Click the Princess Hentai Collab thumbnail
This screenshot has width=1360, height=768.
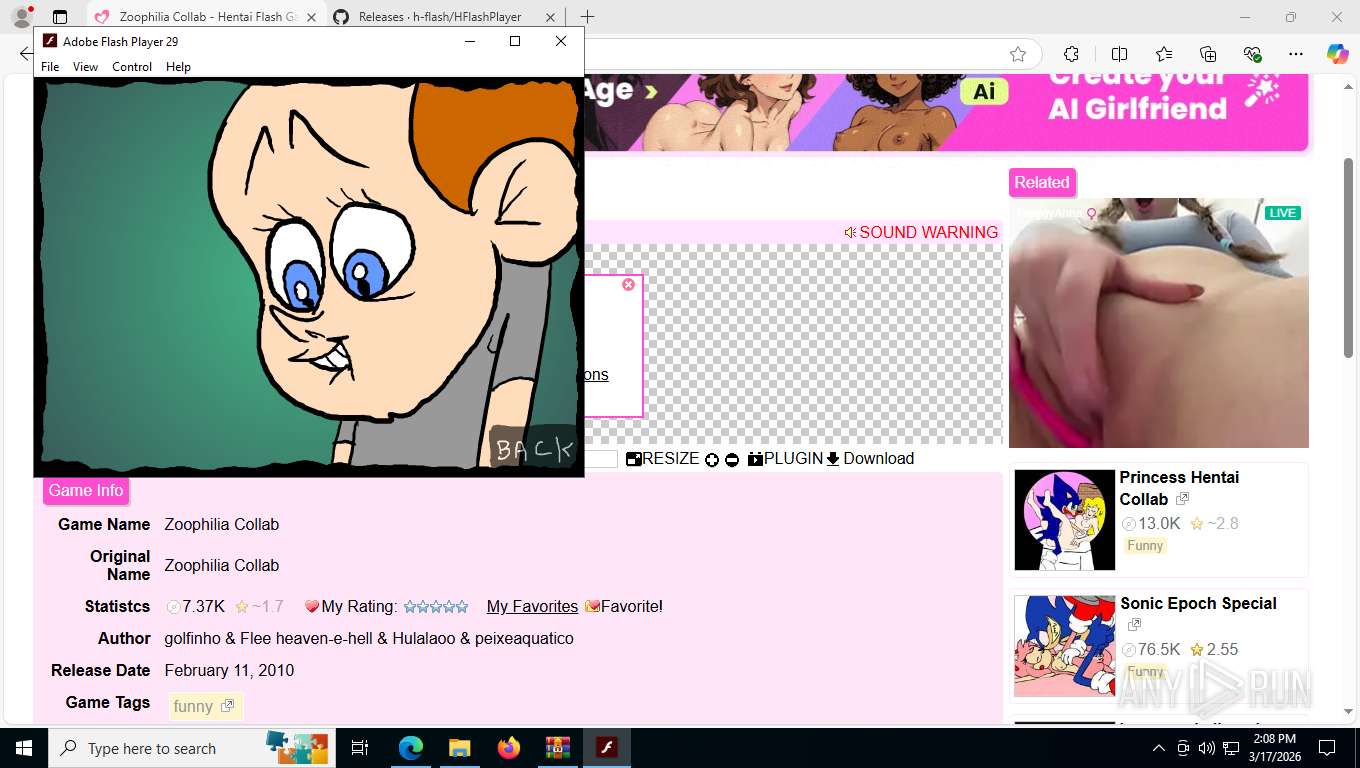1064,520
